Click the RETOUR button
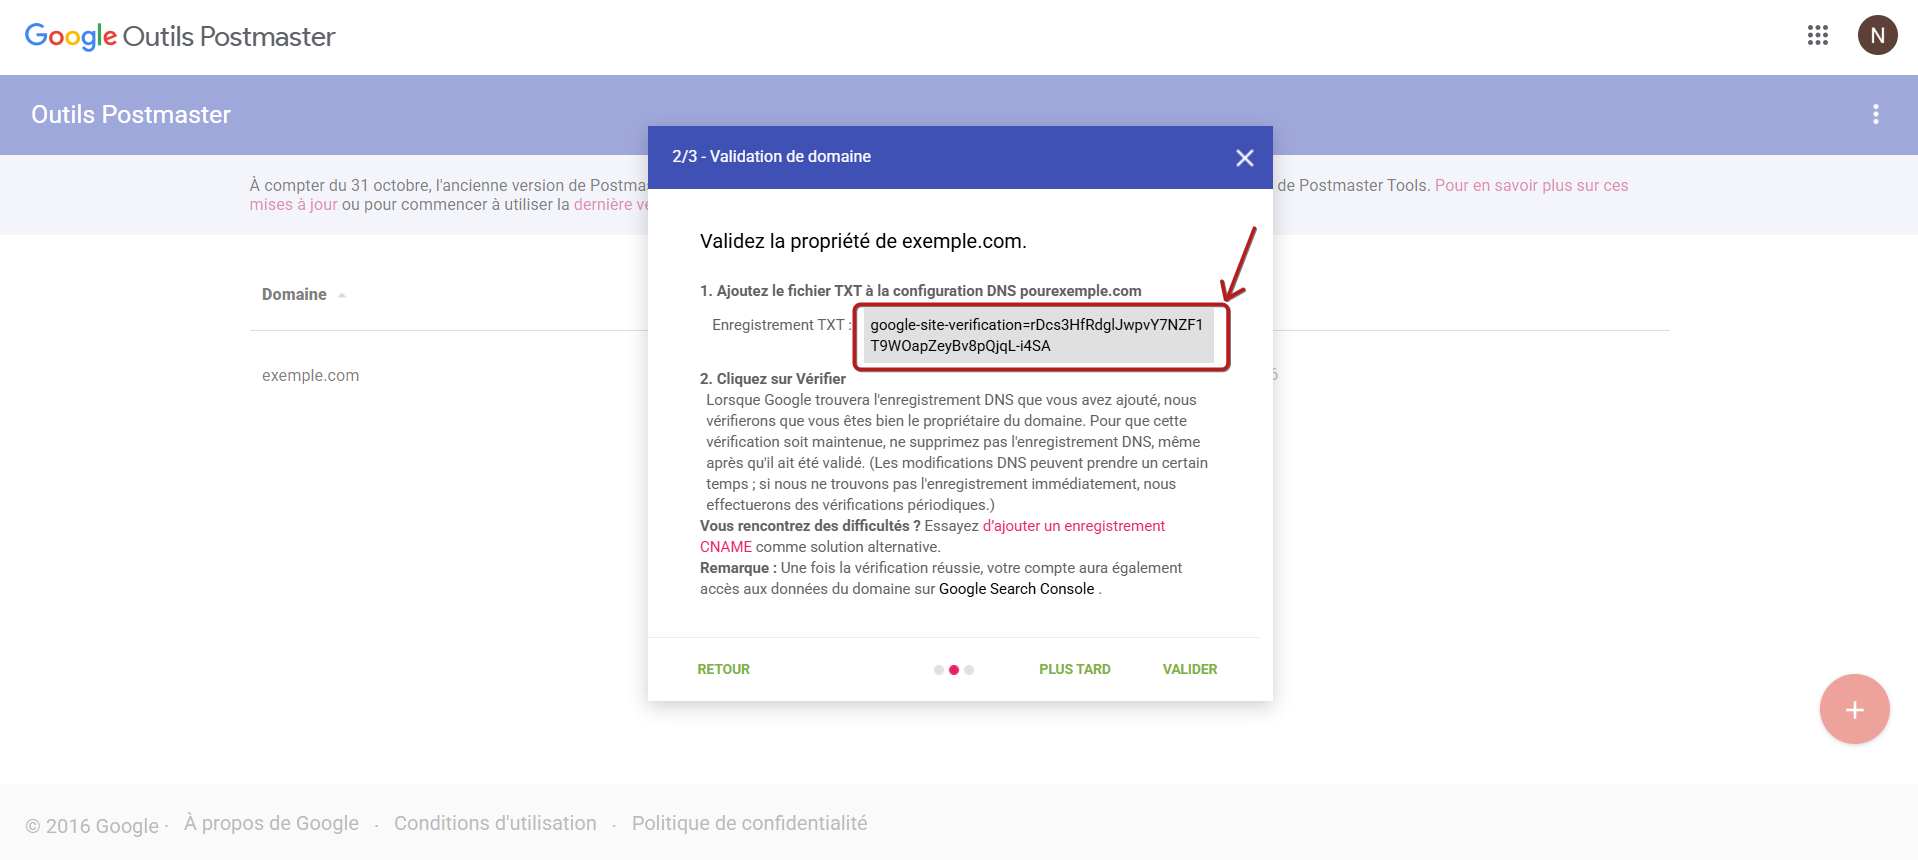The image size is (1918, 860). (723, 669)
